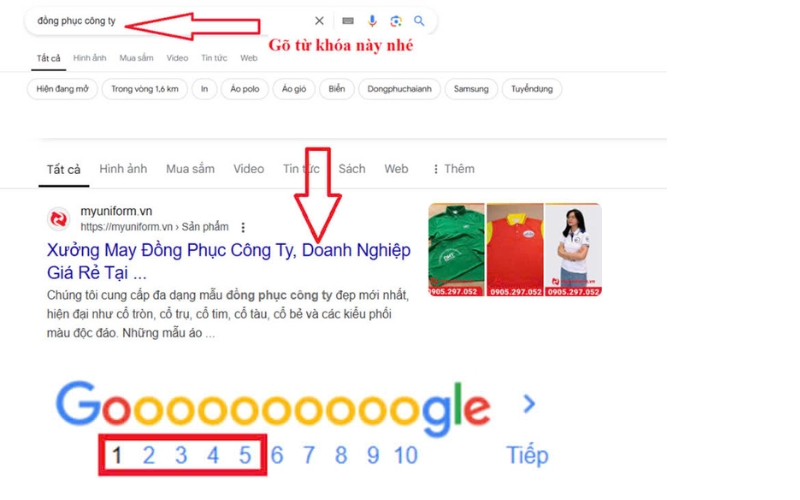Open the green polo shirt thumbnail

456,249
